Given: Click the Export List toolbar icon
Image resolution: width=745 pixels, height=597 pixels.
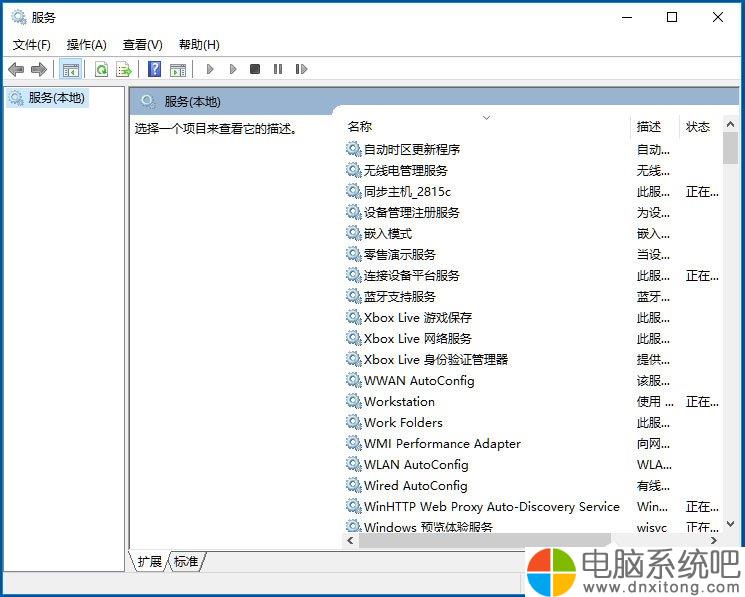Looking at the screenshot, I should (x=124, y=69).
